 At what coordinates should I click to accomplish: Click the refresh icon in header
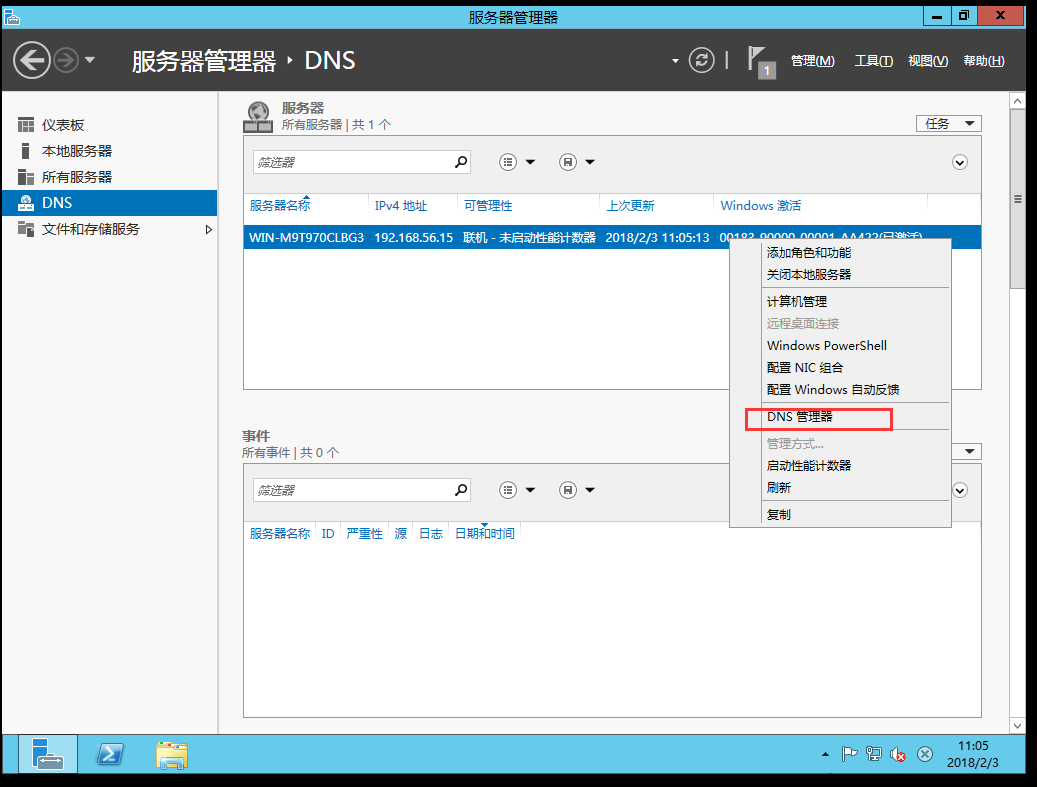click(701, 60)
